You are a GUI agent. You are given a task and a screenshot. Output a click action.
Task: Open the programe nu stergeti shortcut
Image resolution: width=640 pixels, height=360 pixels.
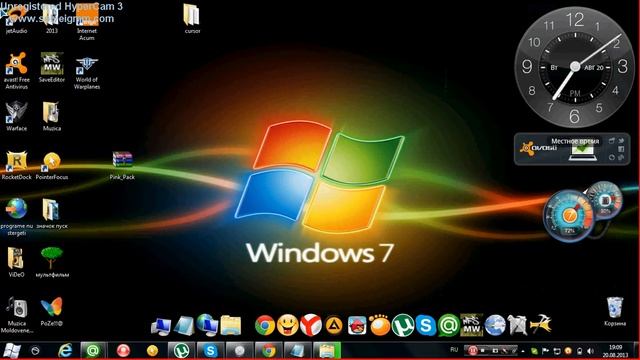[16, 216]
